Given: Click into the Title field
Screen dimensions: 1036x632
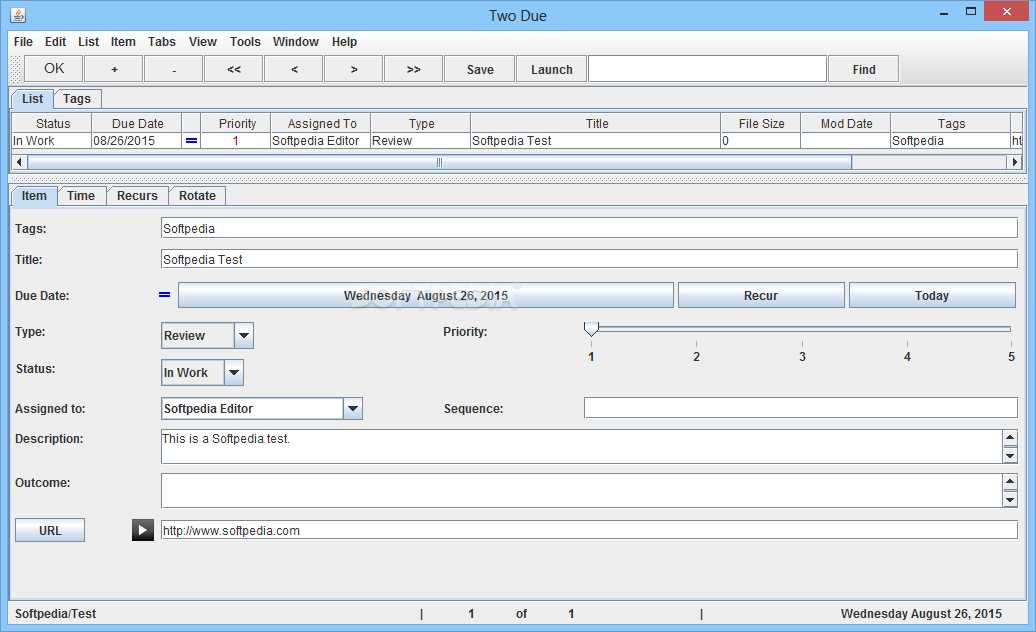Looking at the screenshot, I should tap(589, 260).
